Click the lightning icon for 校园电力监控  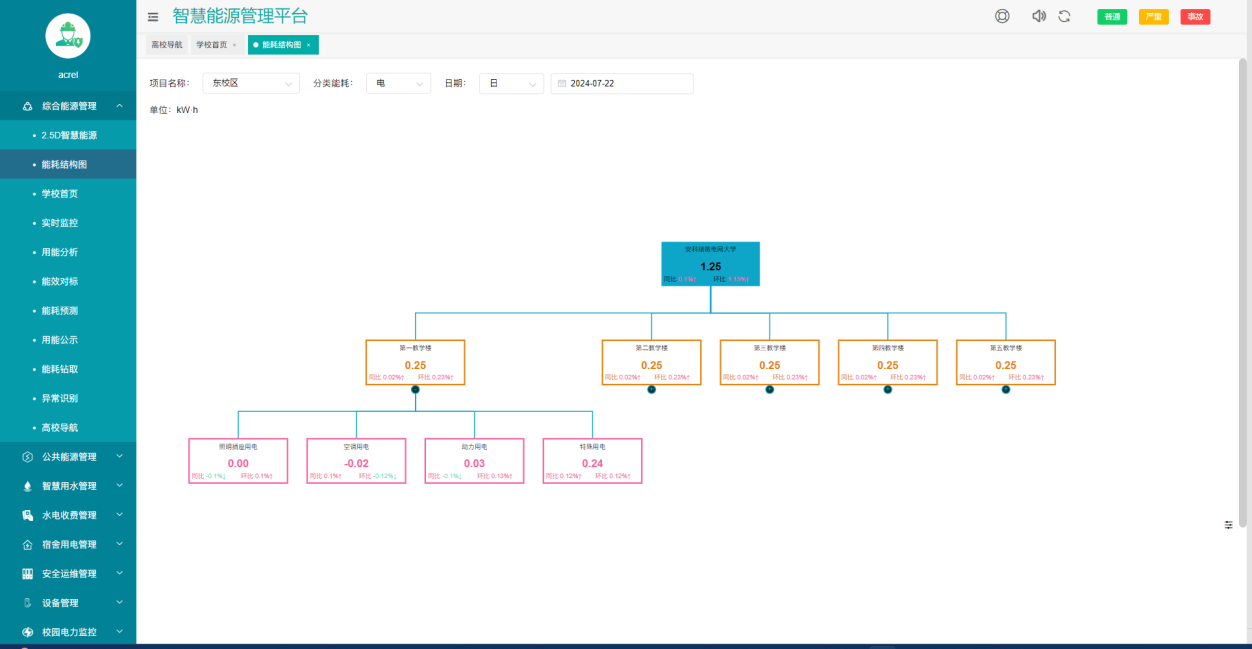click(27, 632)
